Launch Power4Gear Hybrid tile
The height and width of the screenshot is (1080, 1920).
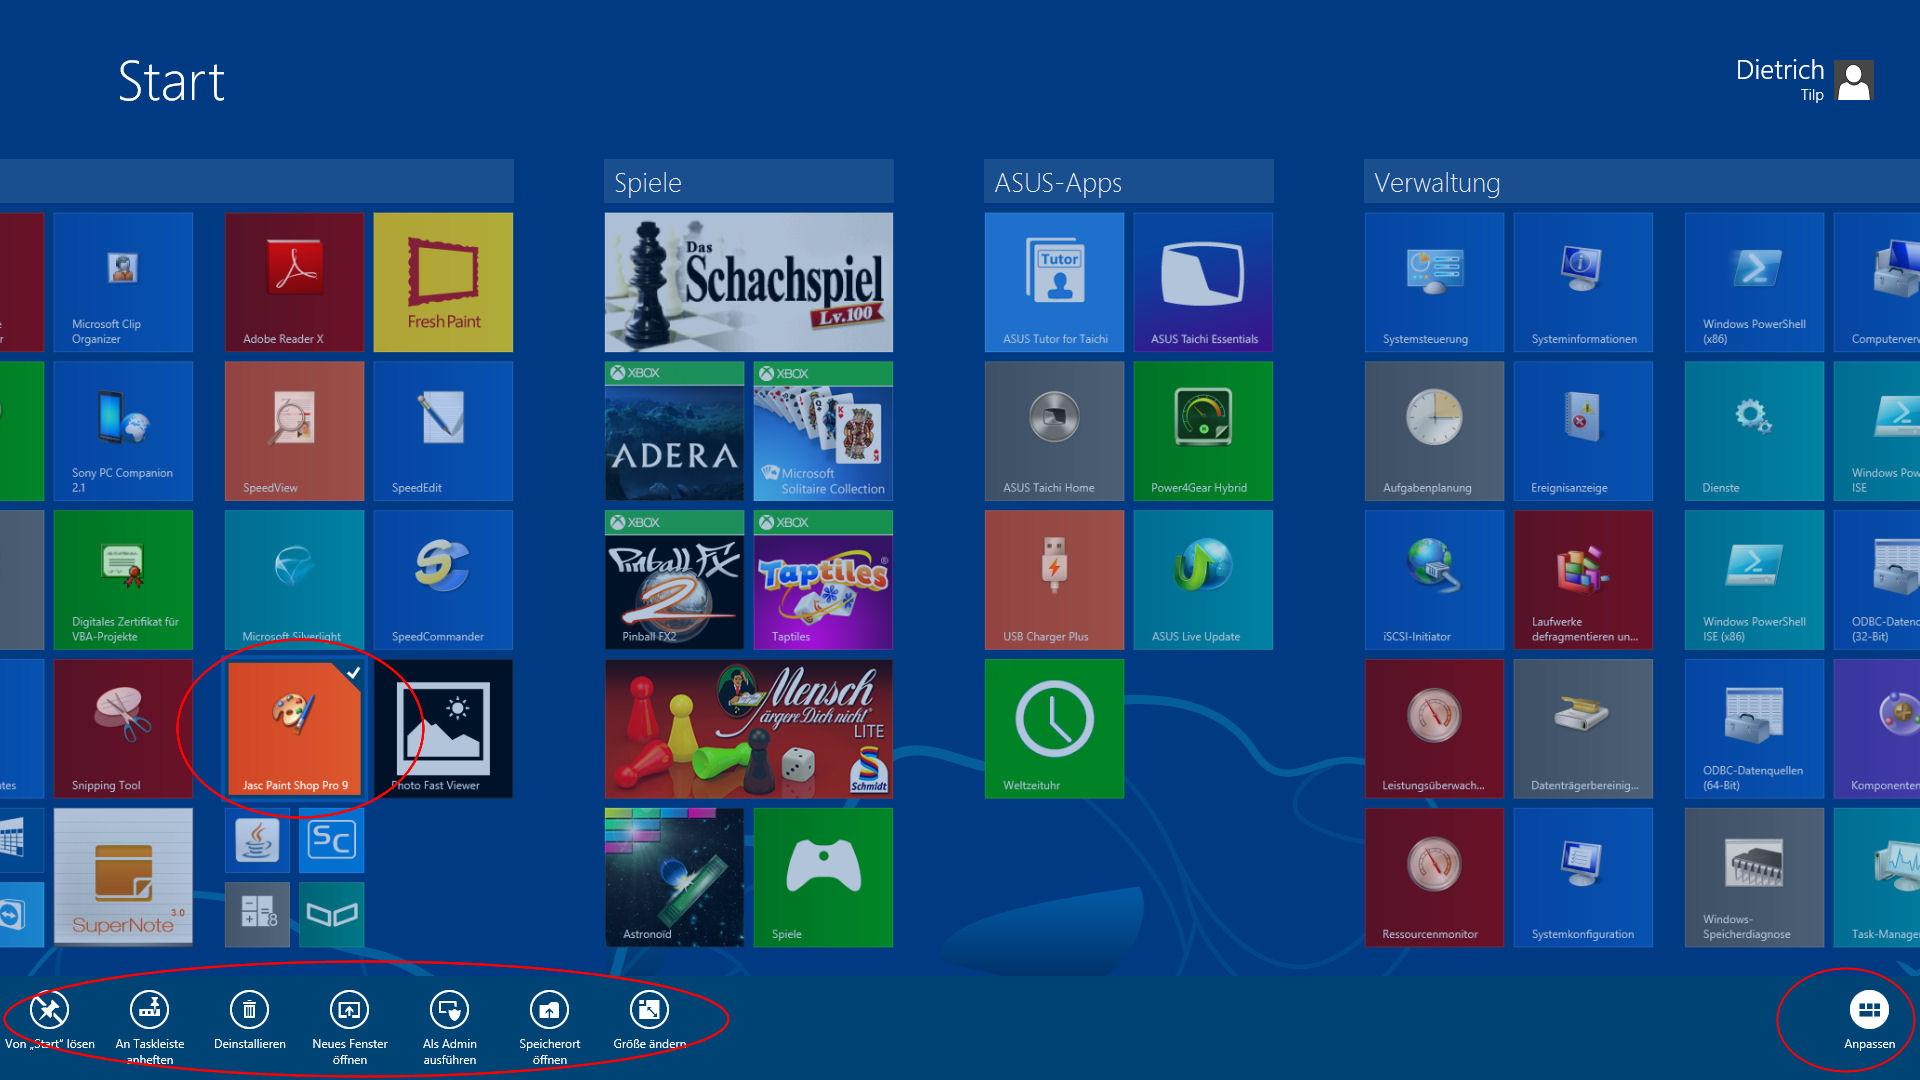click(x=1203, y=431)
